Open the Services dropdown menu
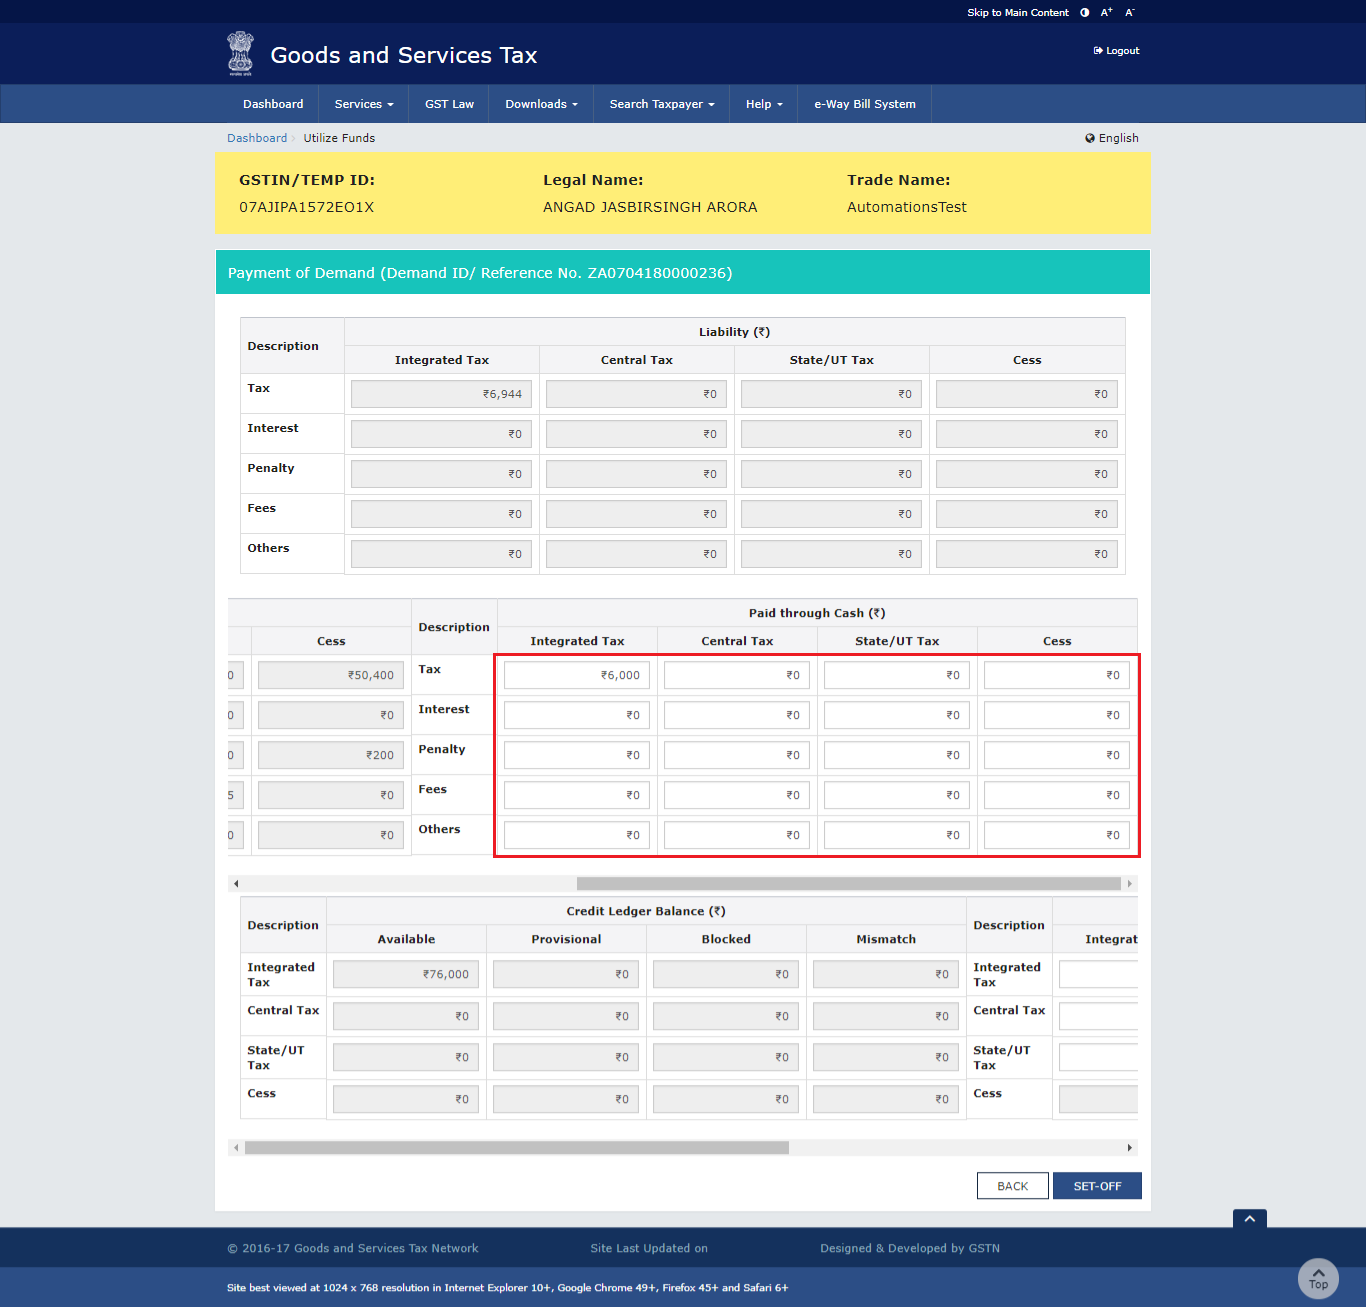 362,103
